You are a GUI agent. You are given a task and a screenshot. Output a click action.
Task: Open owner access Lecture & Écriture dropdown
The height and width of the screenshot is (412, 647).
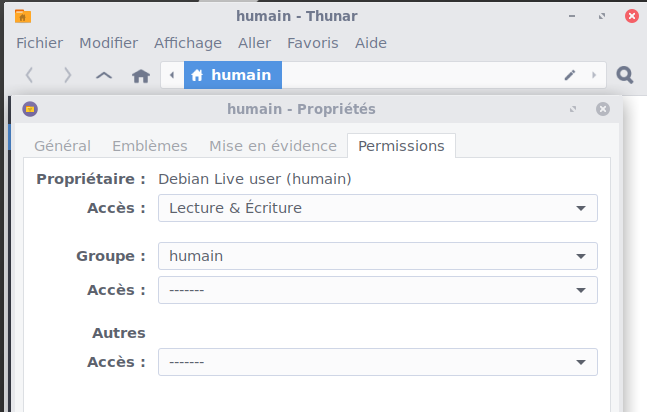tap(377, 208)
